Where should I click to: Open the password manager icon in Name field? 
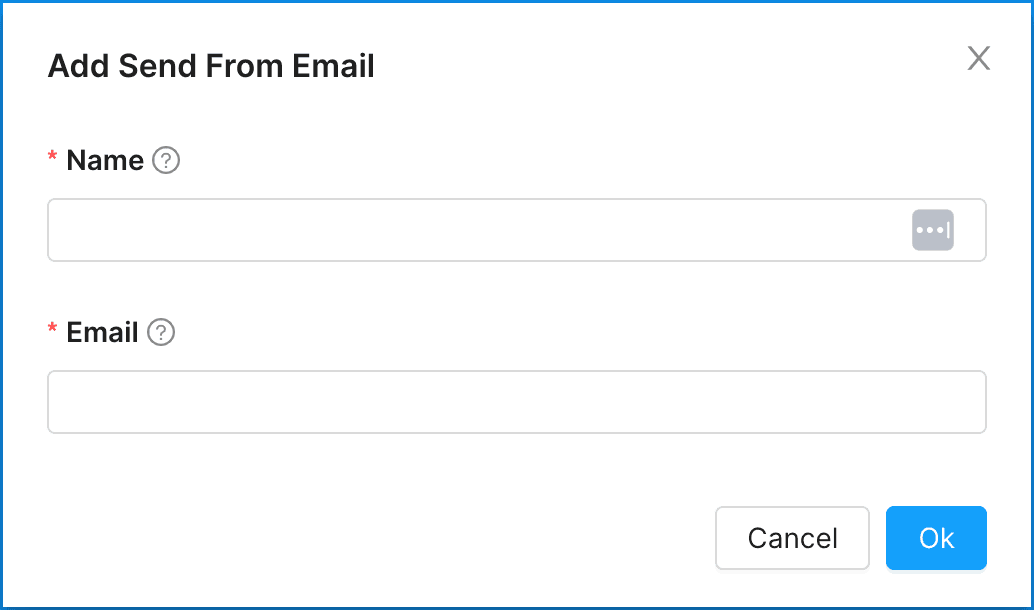932,230
